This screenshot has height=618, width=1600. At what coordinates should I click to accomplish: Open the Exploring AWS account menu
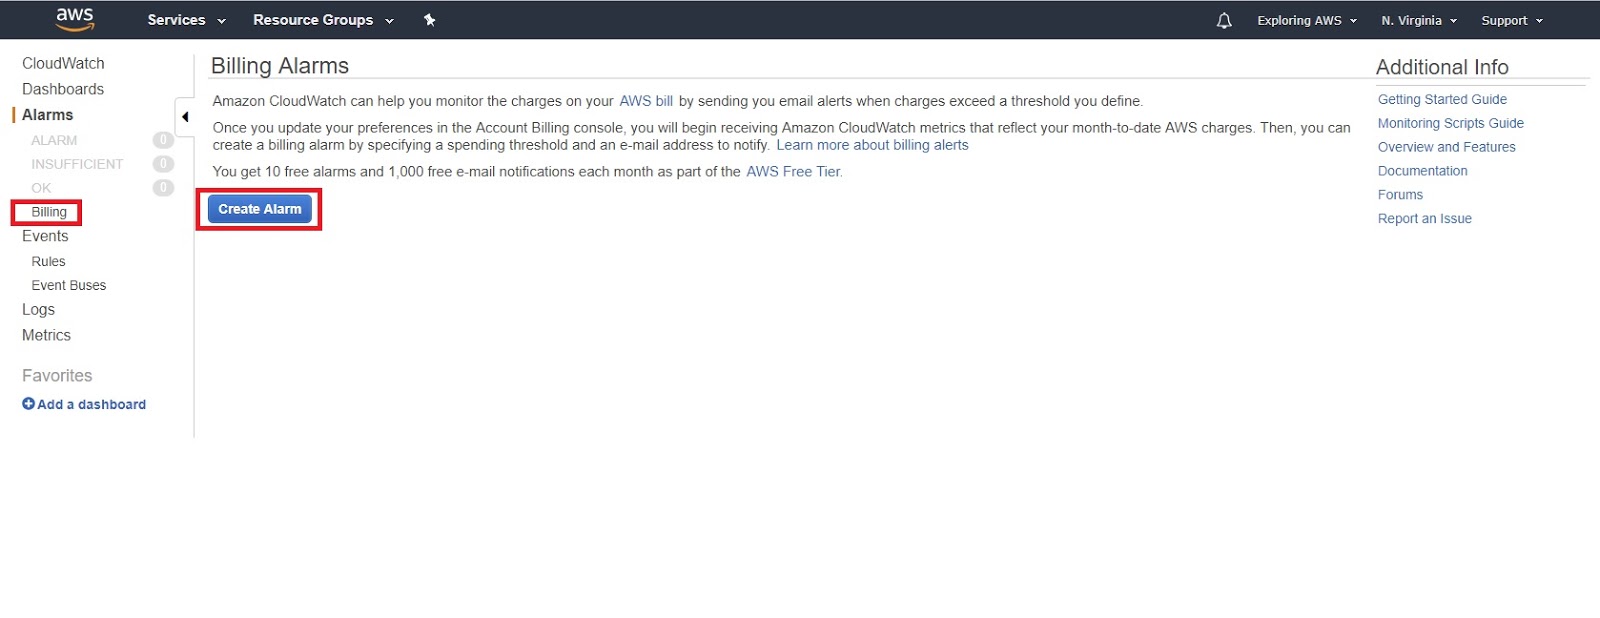tap(1307, 20)
